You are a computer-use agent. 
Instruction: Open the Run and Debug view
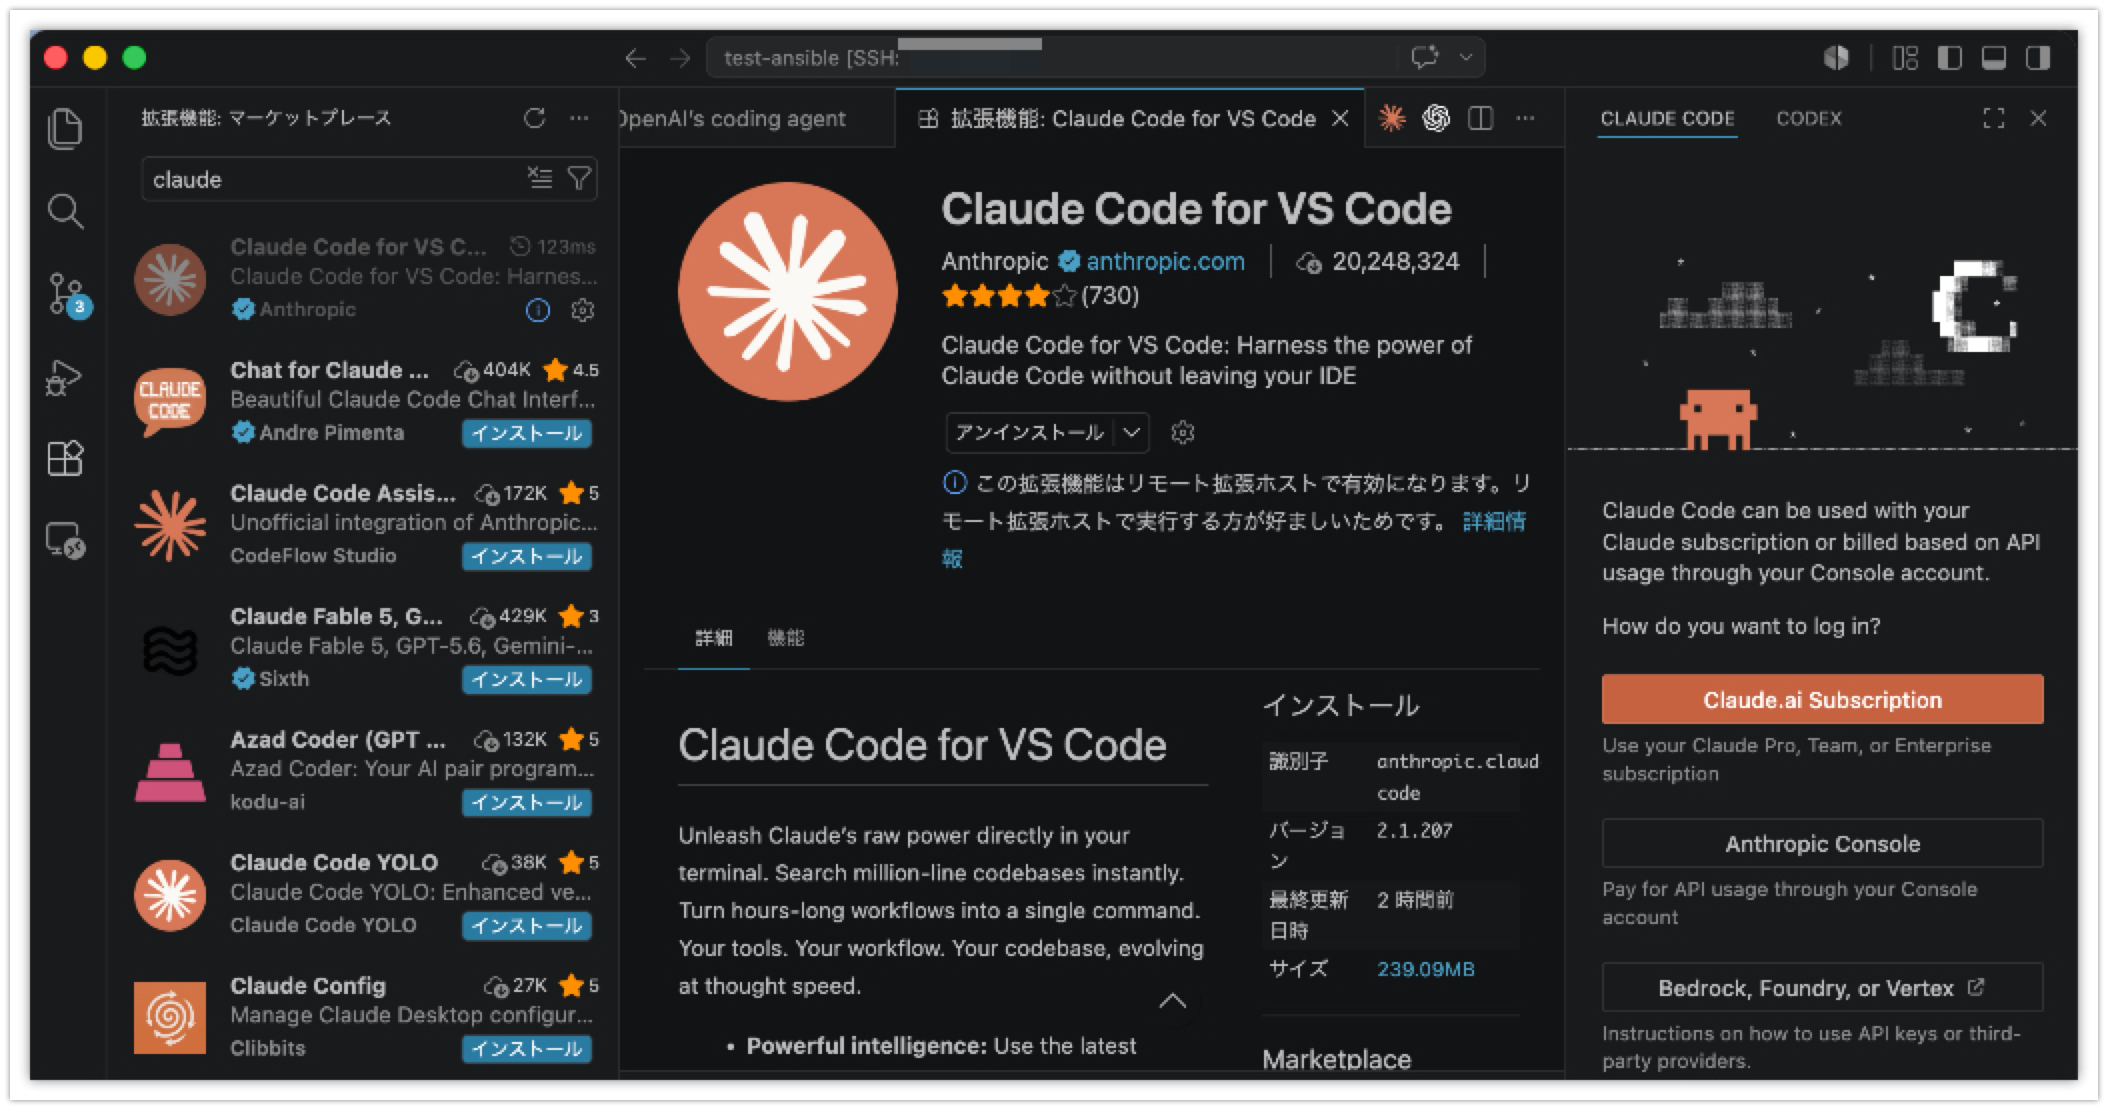pyautogui.click(x=65, y=378)
